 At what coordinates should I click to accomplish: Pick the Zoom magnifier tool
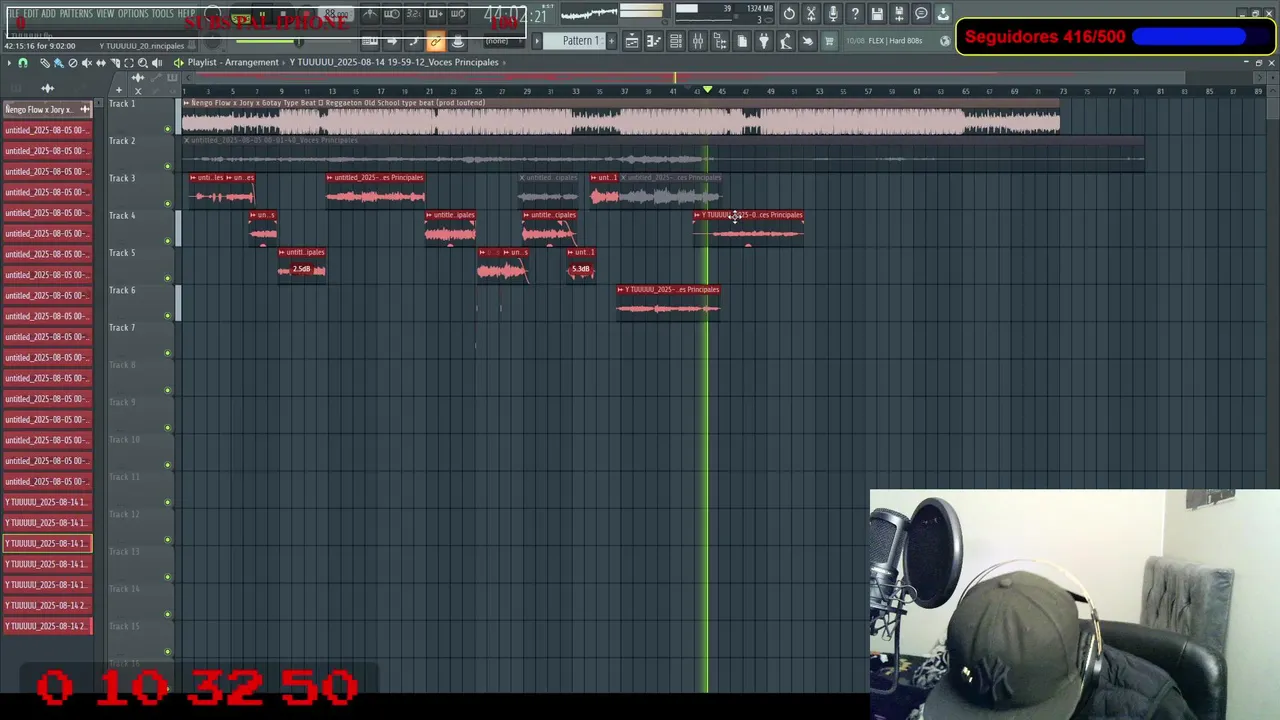coord(143,63)
